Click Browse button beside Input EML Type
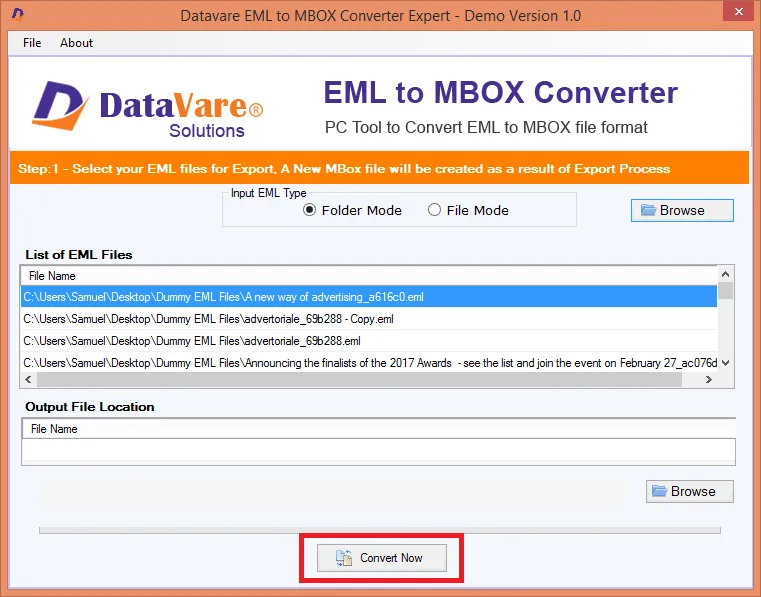Image resolution: width=761 pixels, height=597 pixels. click(x=682, y=210)
